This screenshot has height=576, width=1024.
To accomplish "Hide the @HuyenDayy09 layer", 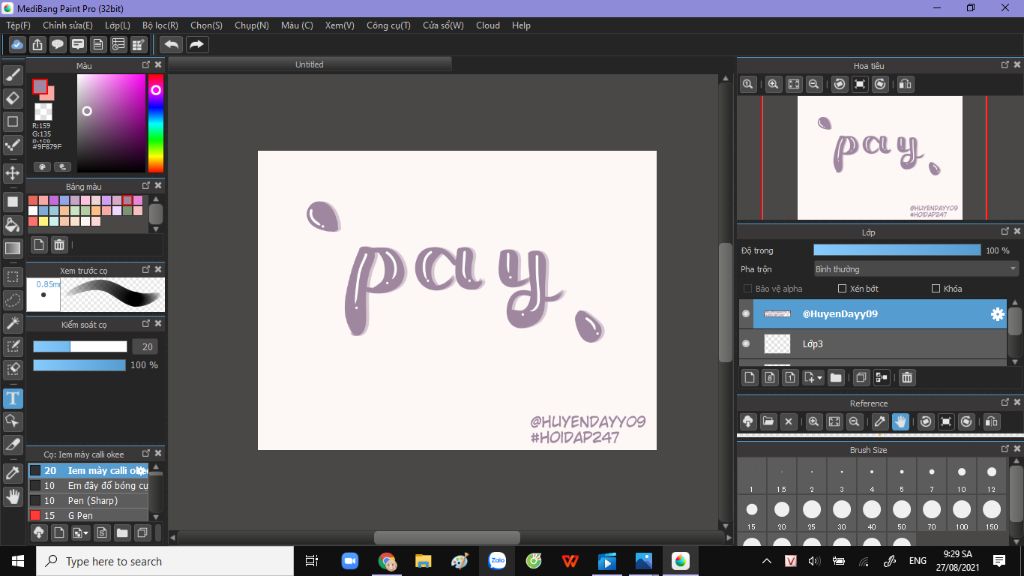I will 746,314.
